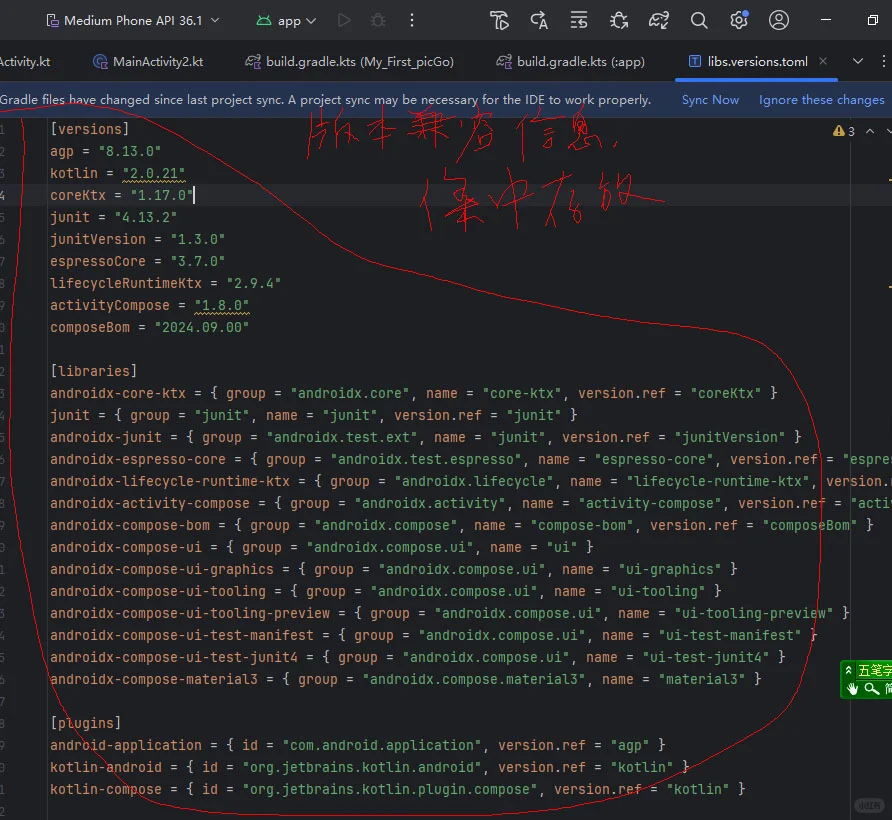Click the account profile avatar icon

point(778,20)
